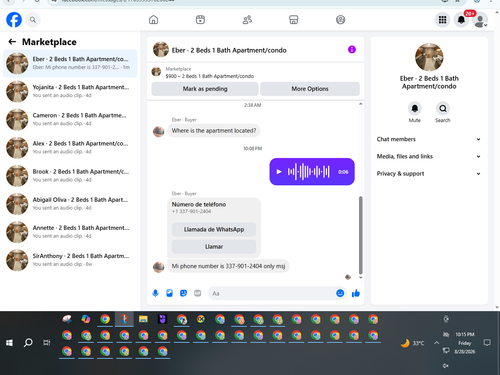Image resolution: width=500 pixels, height=375 pixels.
Task: Show hidden system tray icons chevron
Action: [x=436, y=343]
